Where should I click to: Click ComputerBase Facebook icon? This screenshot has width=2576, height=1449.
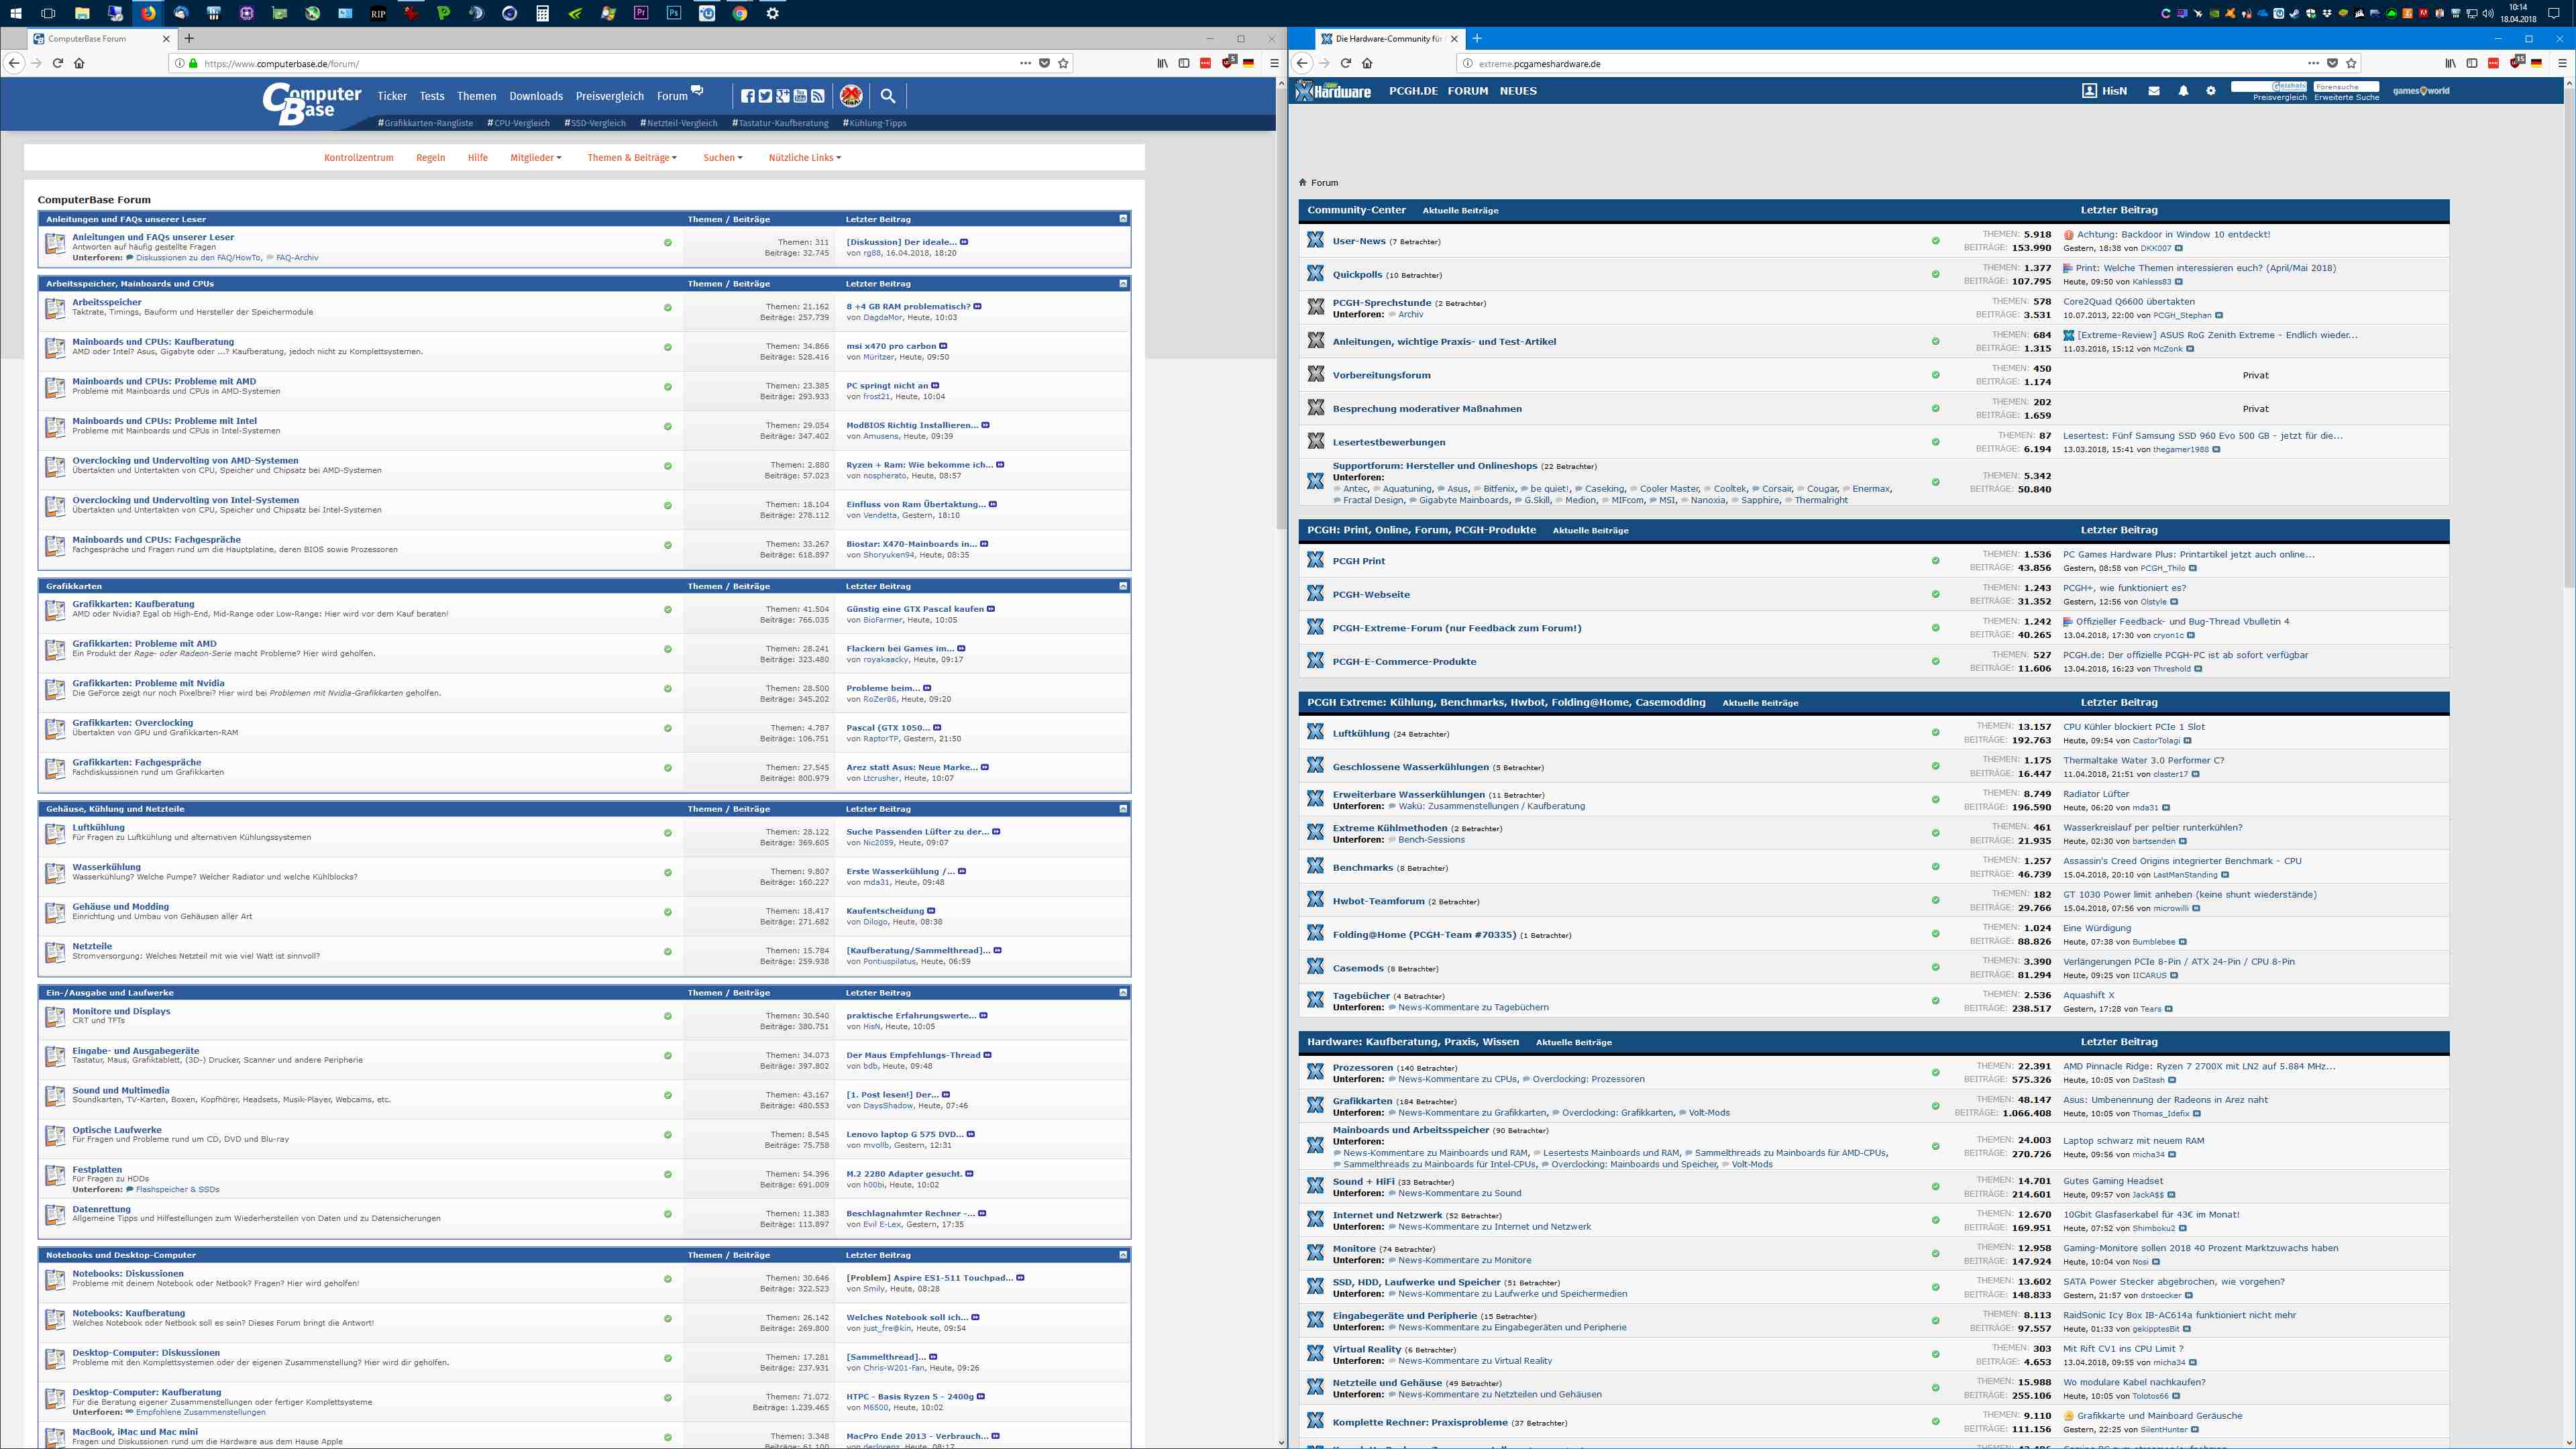pyautogui.click(x=747, y=96)
